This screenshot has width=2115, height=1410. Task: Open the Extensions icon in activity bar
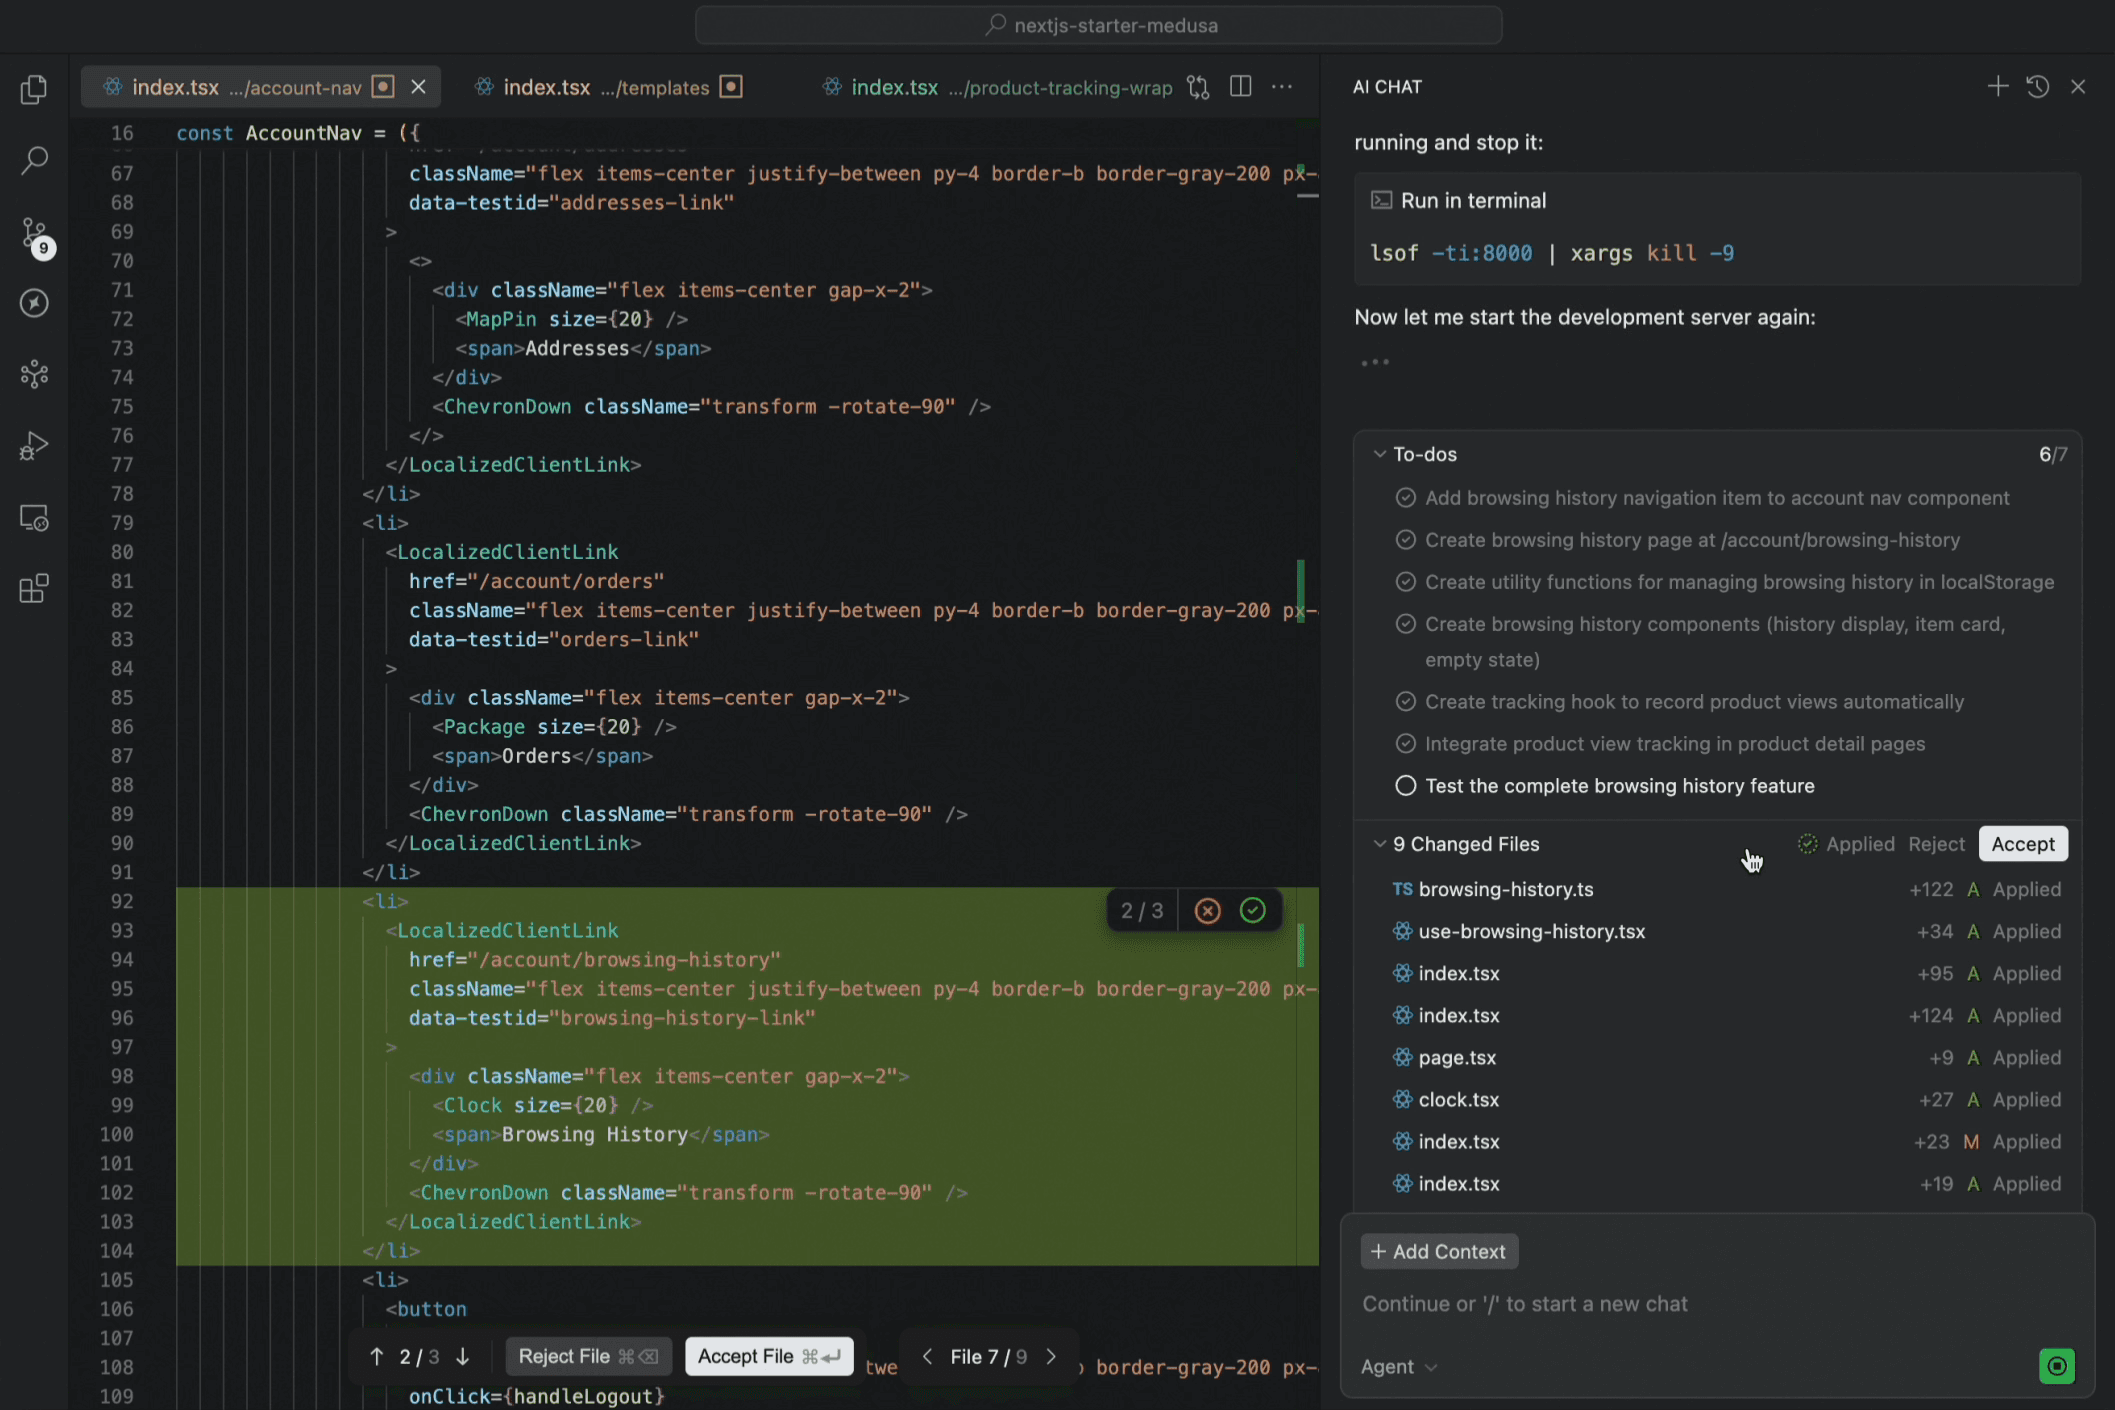34,588
